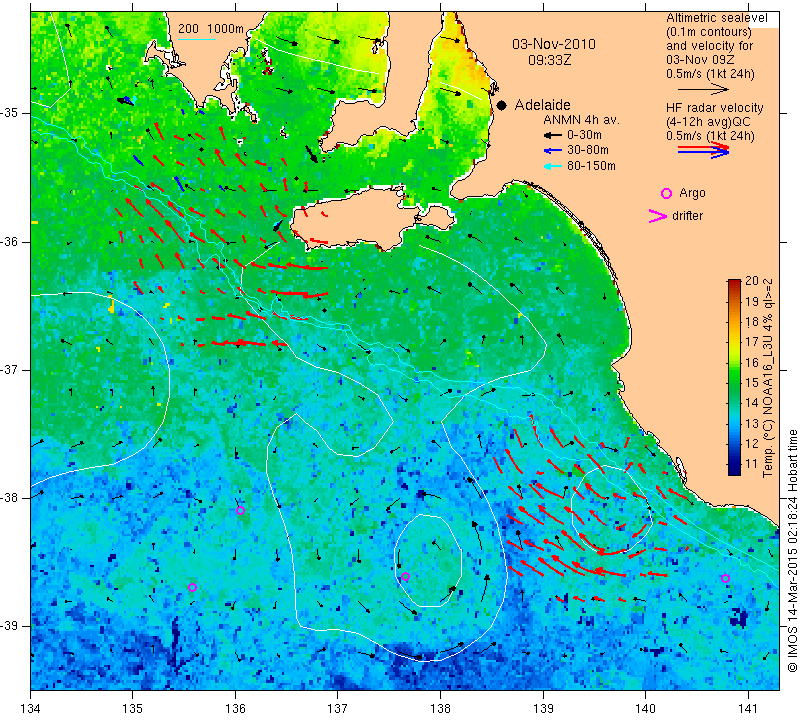The width and height of the screenshot is (800, 720).
Task: Click the 'HF radar velocity' legend text
Action: point(714,108)
